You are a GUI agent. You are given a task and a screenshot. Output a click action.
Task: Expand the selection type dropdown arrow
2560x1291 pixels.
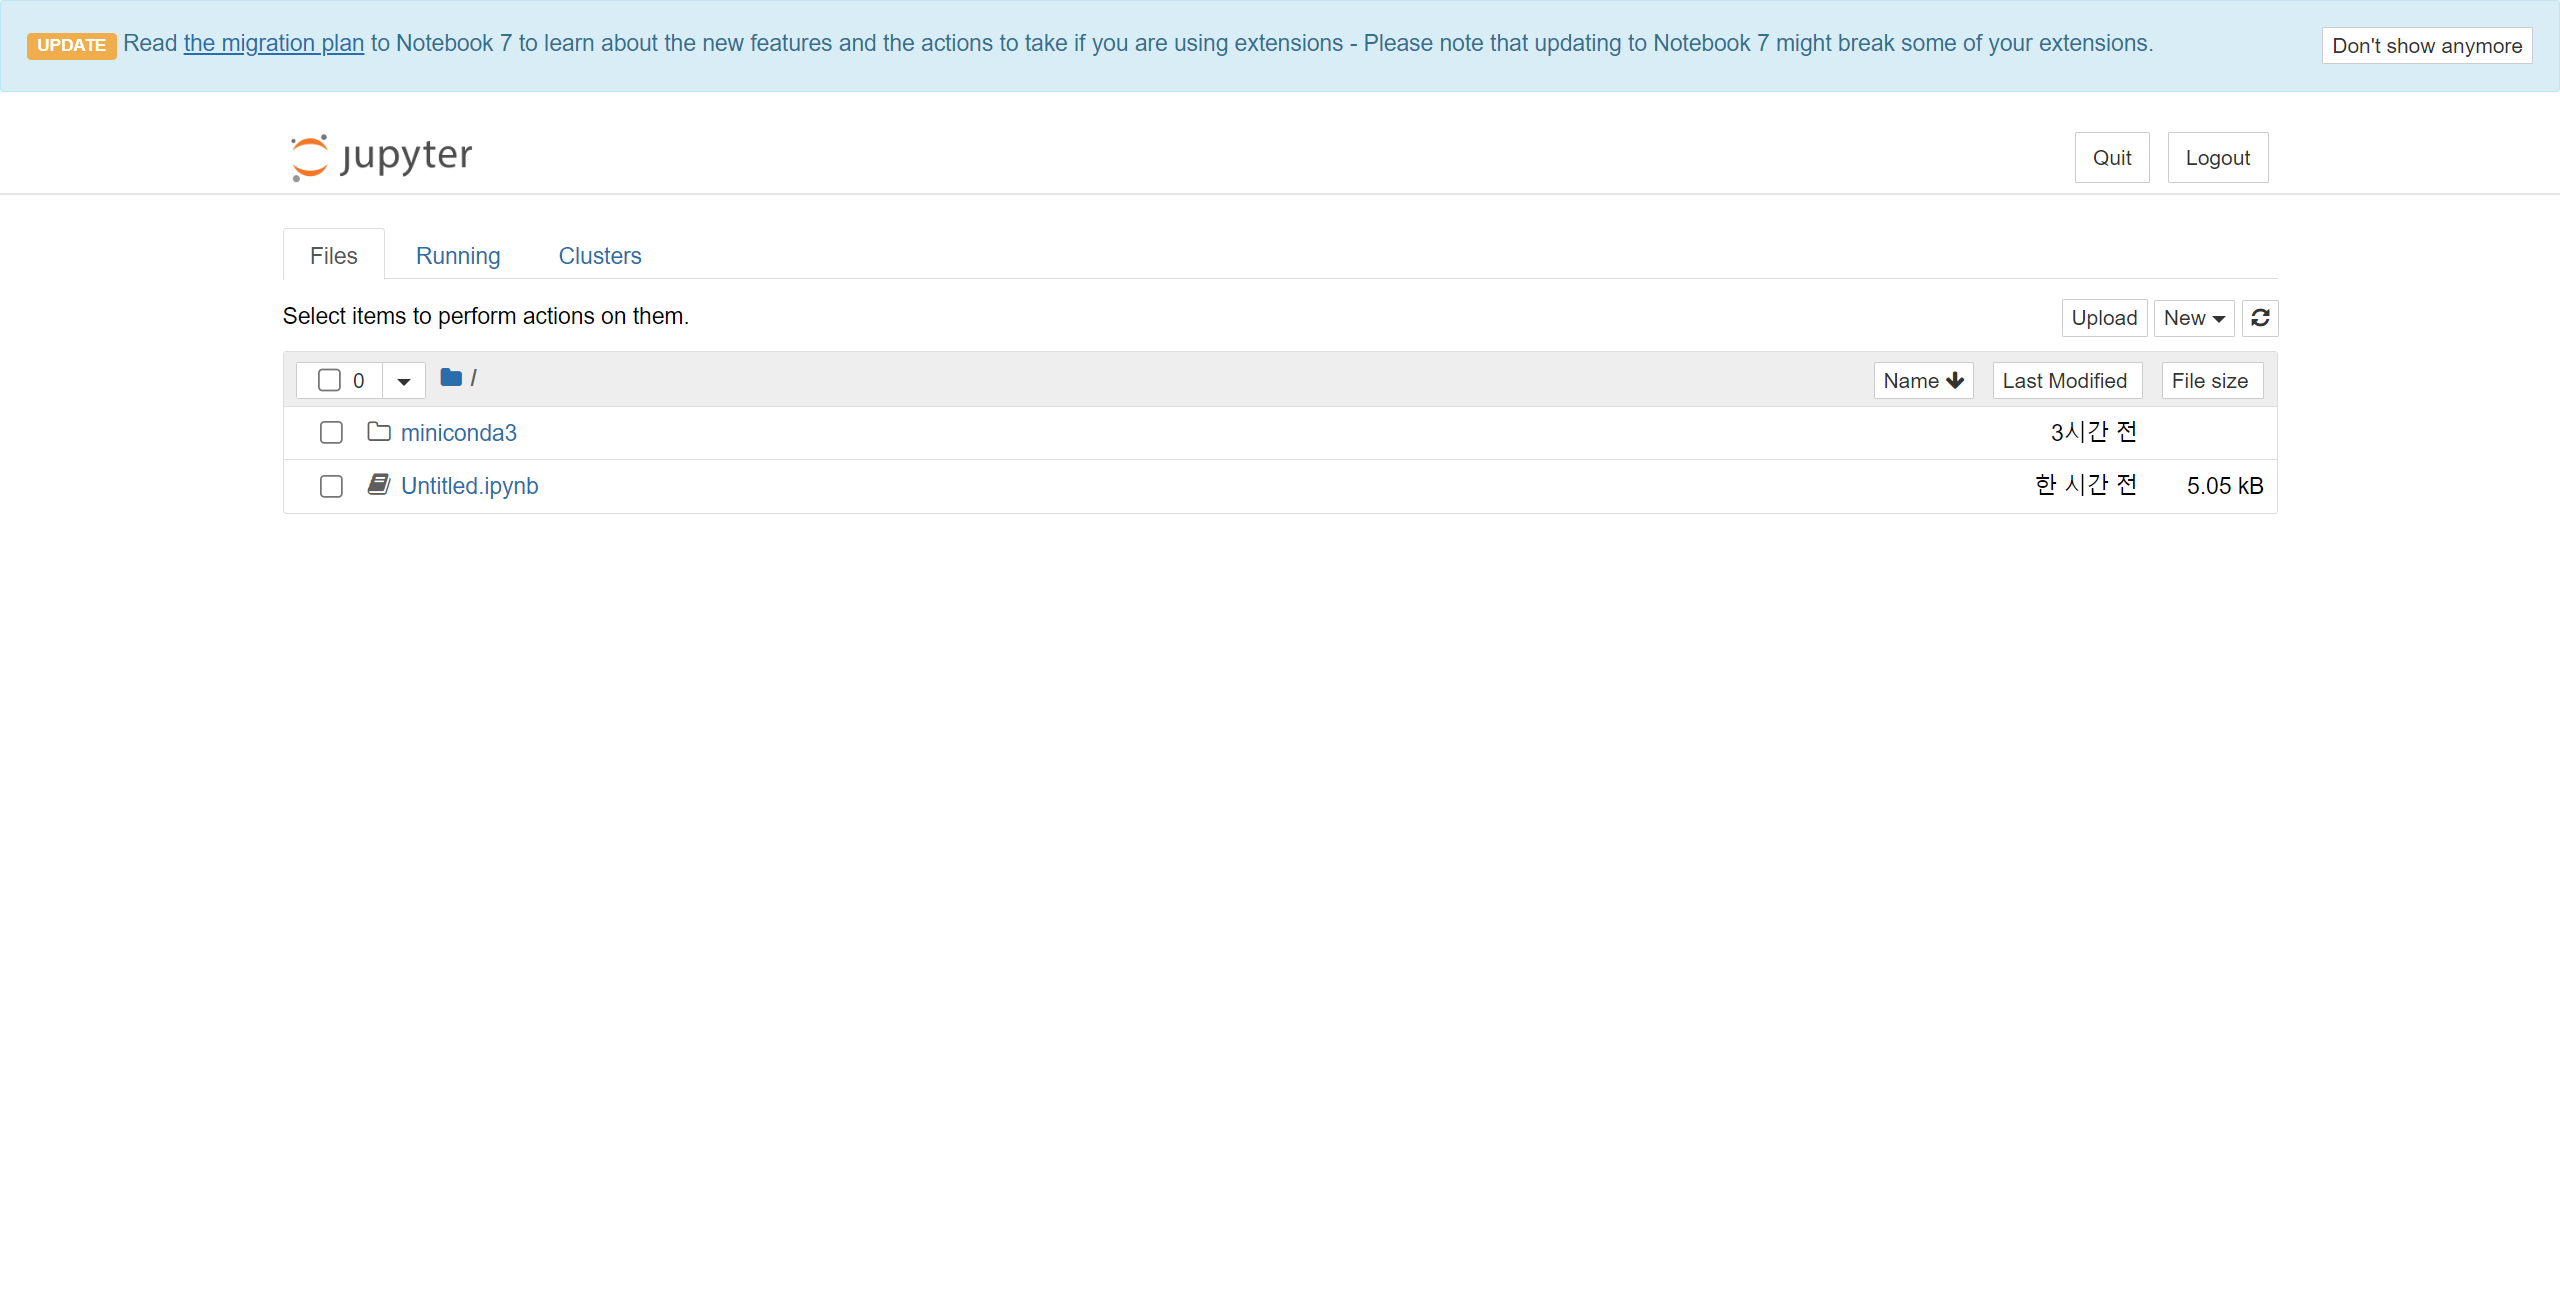404,381
